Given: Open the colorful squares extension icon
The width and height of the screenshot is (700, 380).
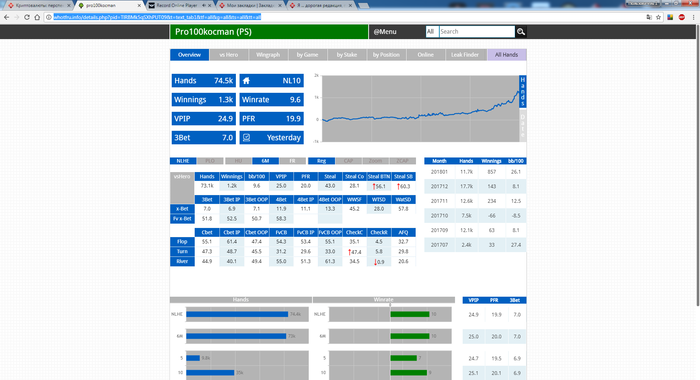Looking at the screenshot, I should [x=670, y=17].
